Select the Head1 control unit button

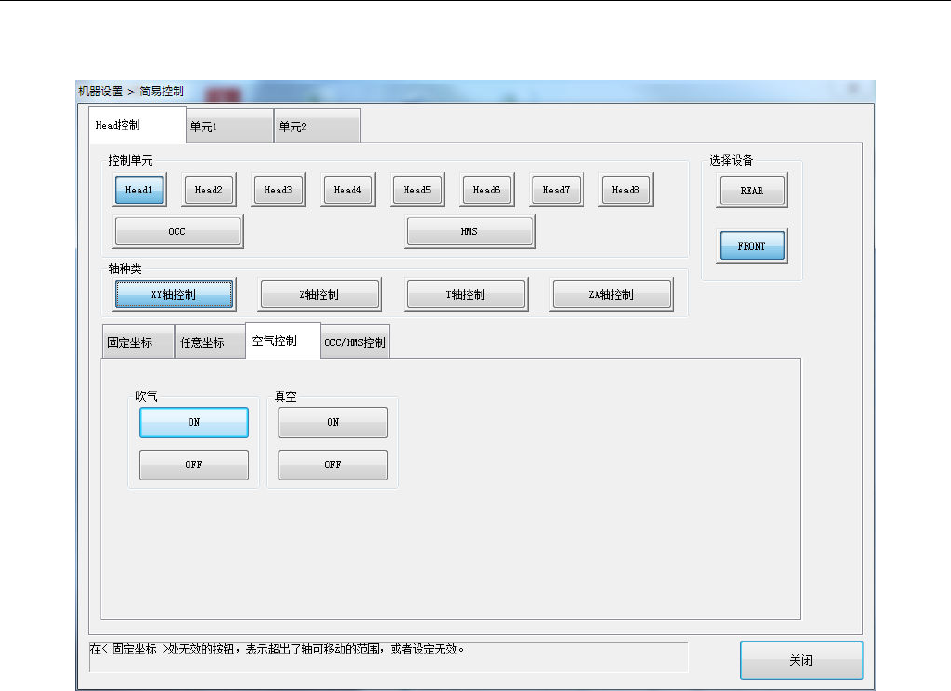click(x=139, y=190)
